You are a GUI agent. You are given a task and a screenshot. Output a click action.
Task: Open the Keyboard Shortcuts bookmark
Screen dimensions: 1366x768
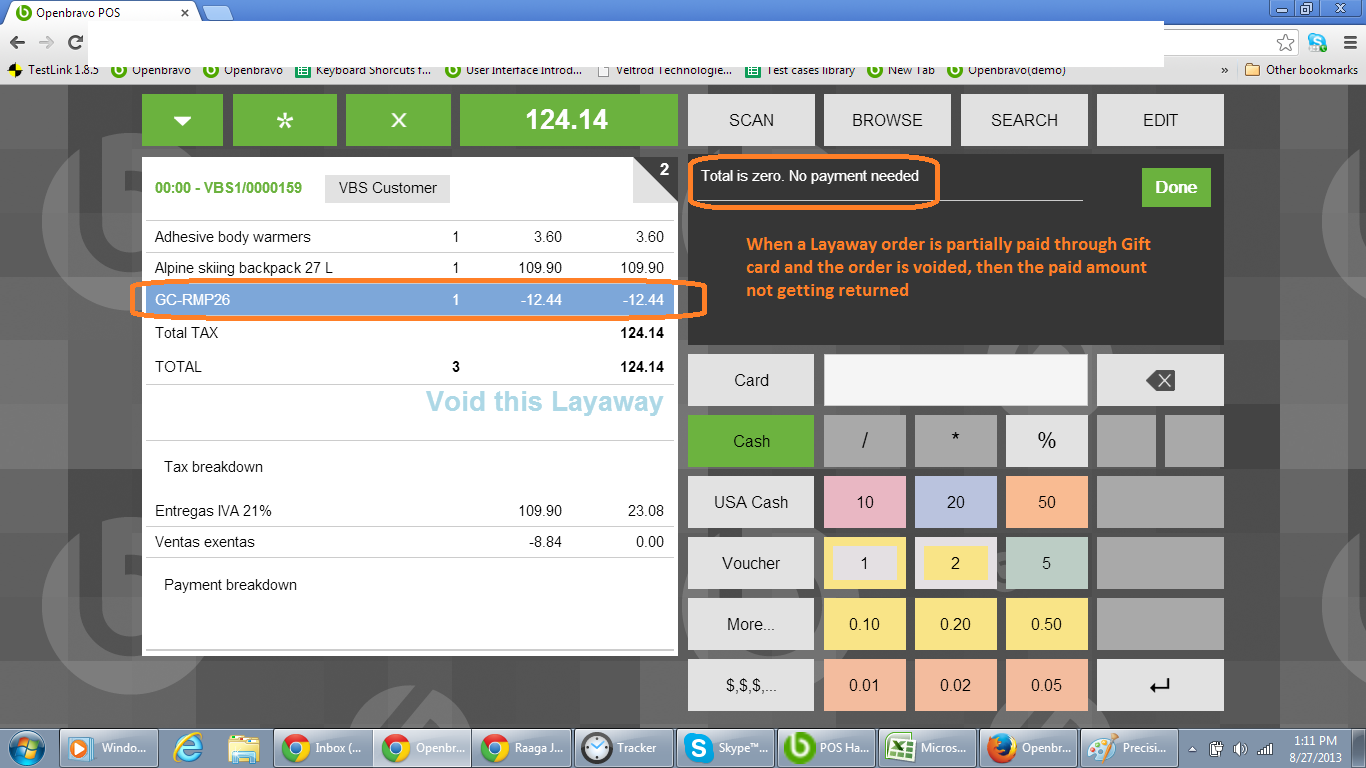[365, 70]
